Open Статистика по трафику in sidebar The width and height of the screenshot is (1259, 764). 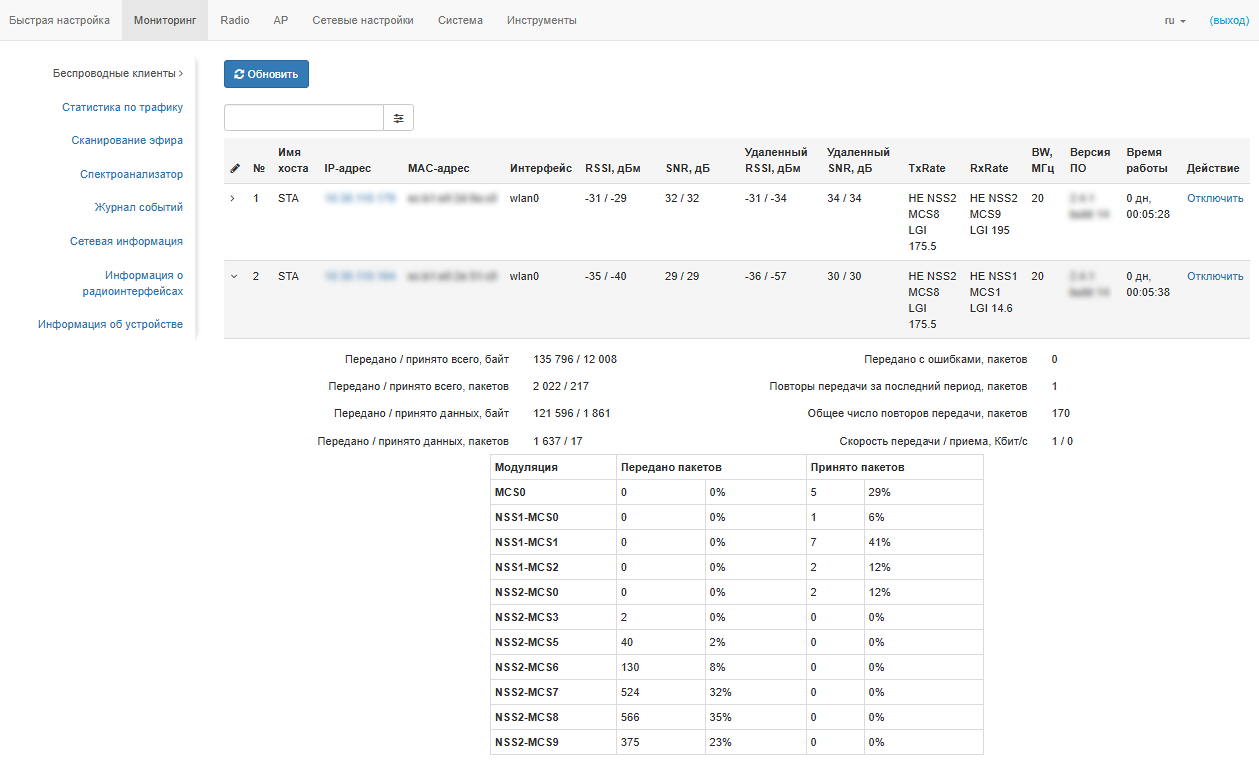(122, 107)
